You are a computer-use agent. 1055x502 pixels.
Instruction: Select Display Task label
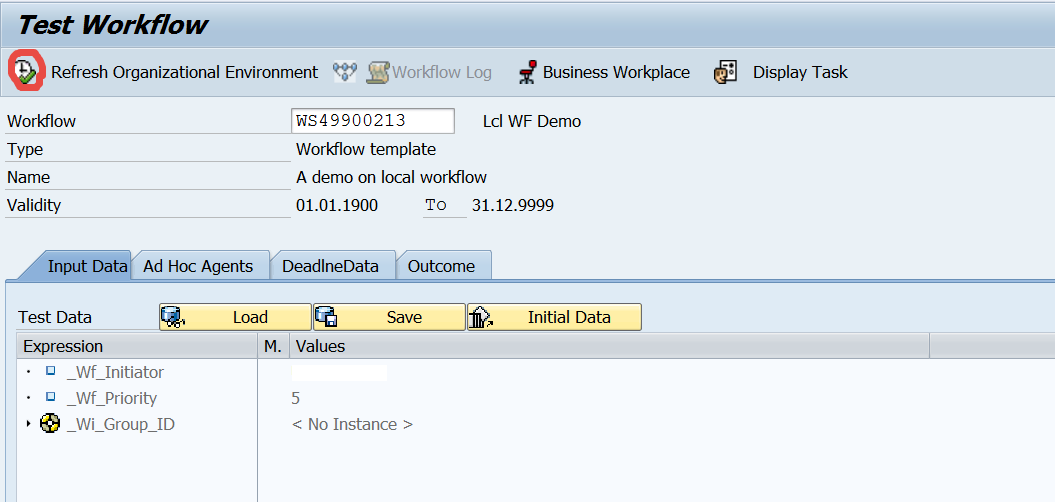coord(800,72)
